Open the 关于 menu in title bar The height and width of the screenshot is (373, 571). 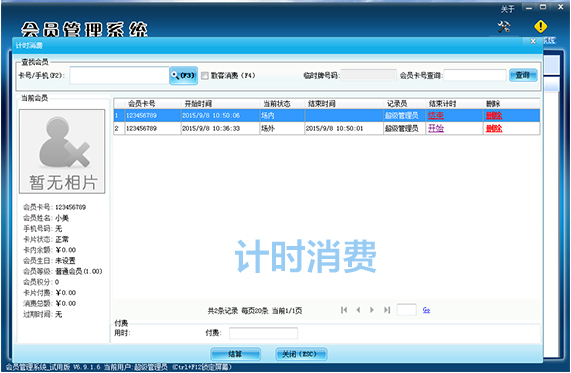[x=507, y=9]
